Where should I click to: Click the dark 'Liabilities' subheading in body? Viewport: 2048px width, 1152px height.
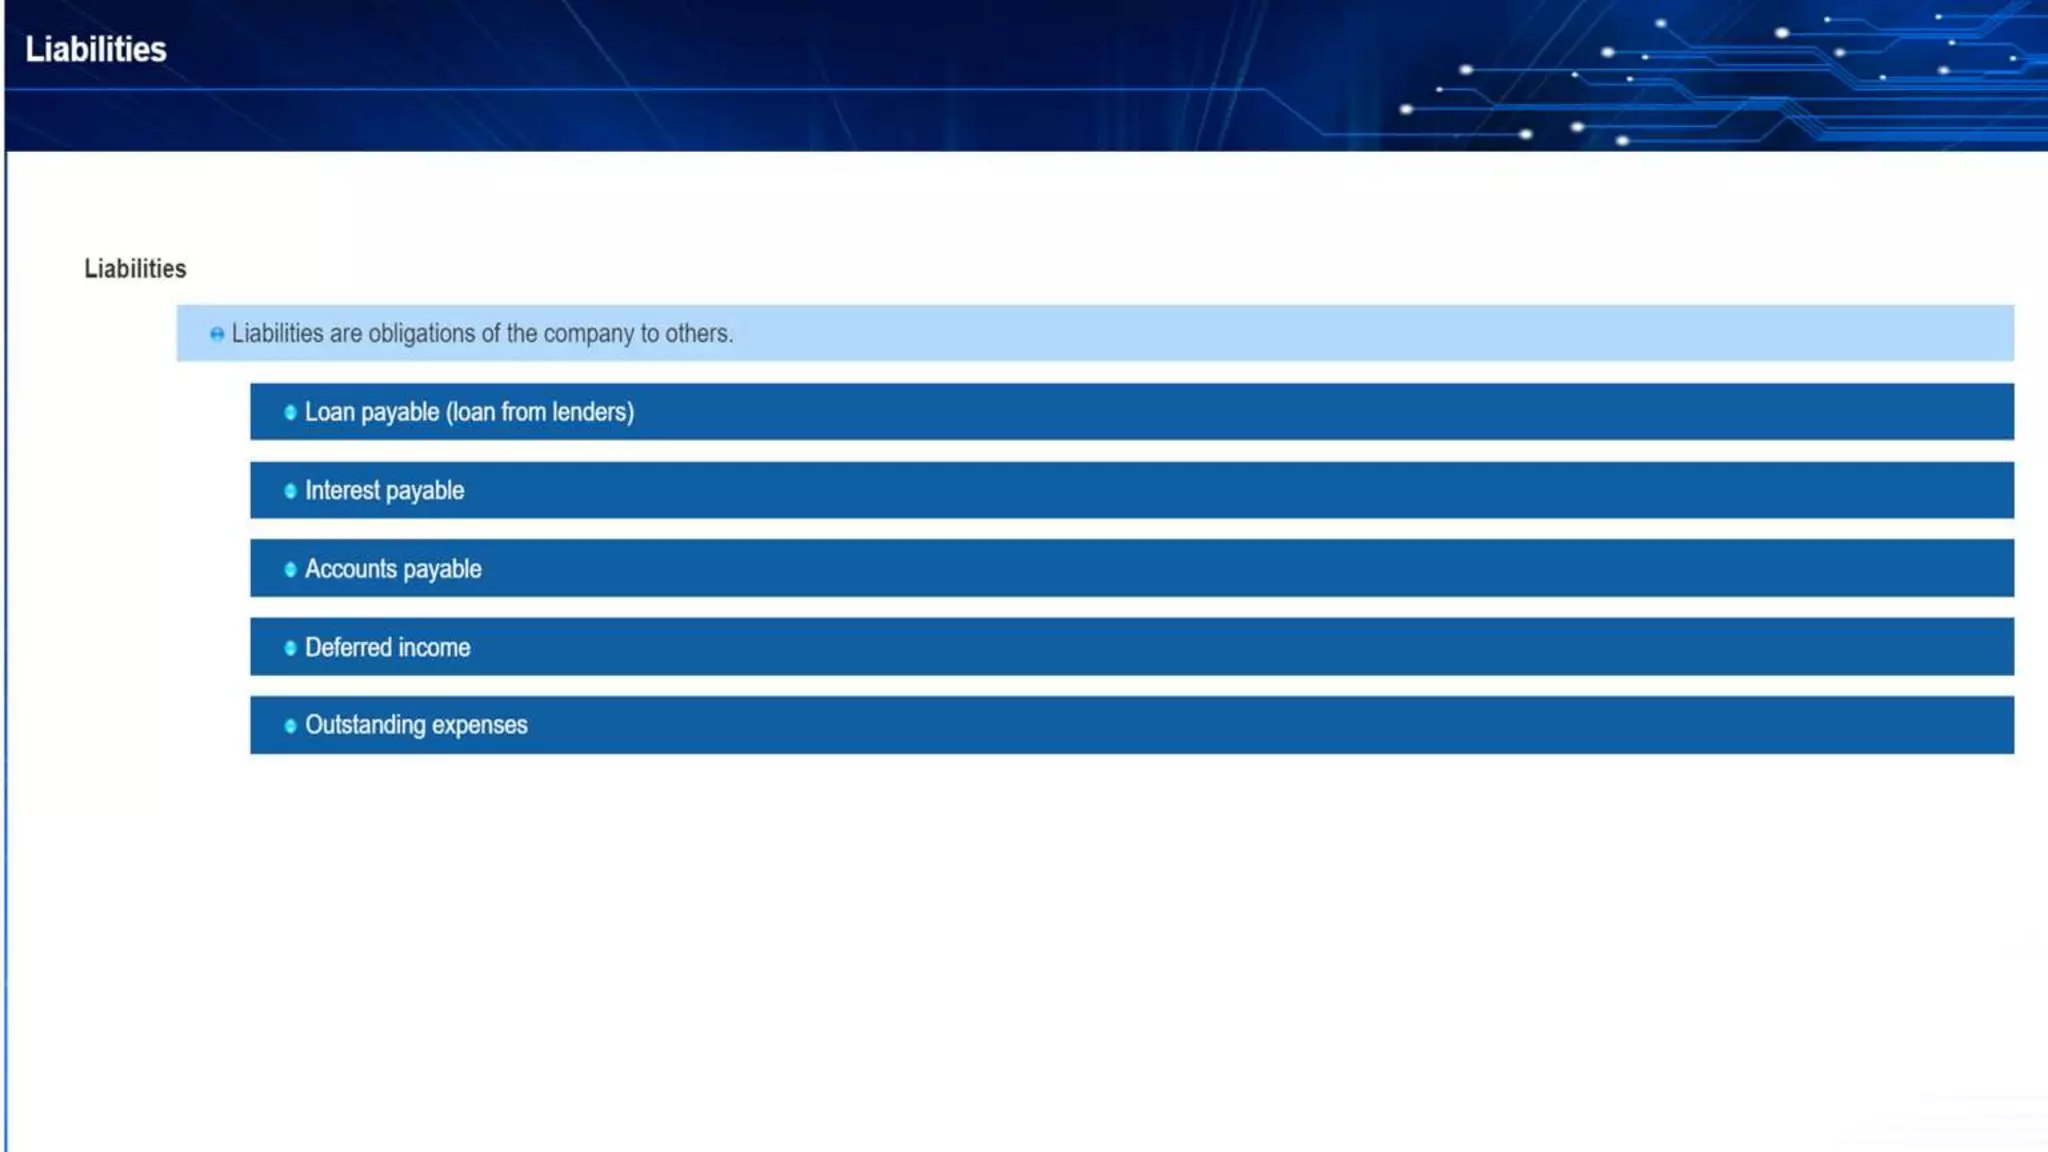(x=135, y=269)
